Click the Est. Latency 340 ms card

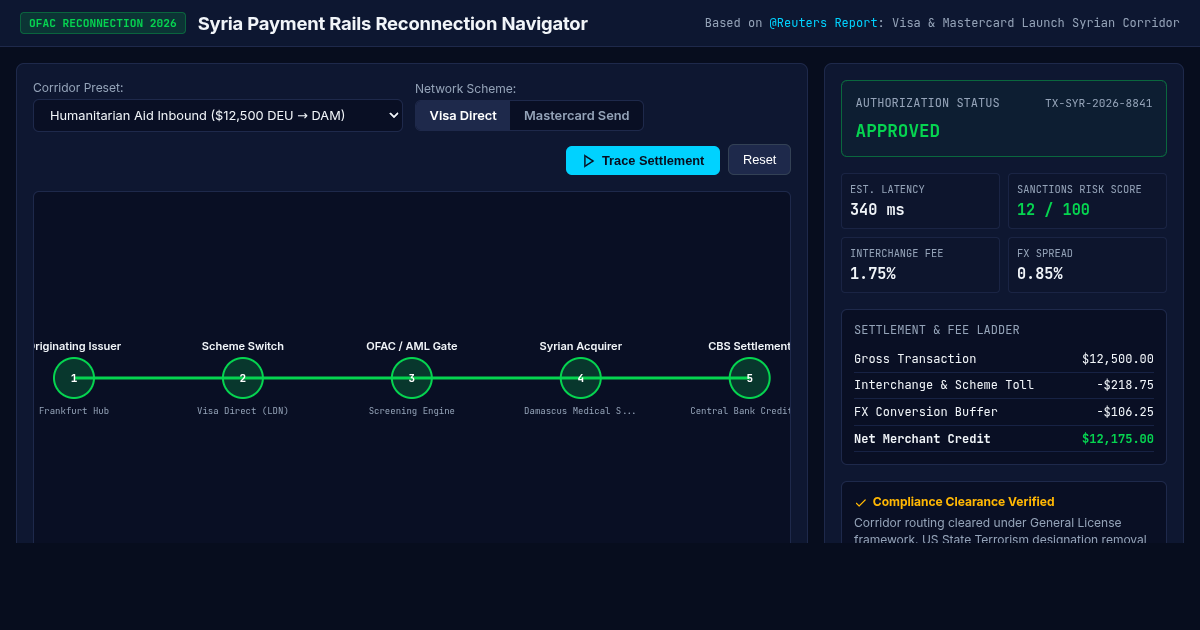point(920,201)
